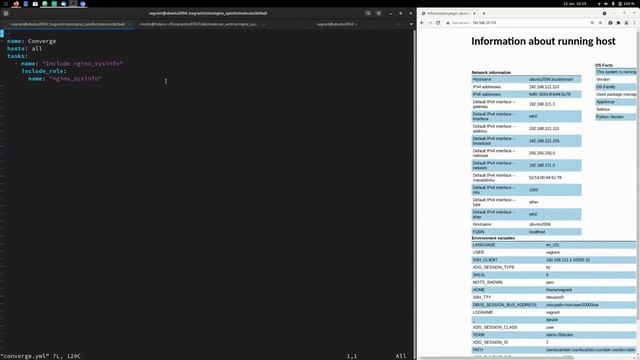Open a new browser tab with the plus button
640x360 pixels.
(x=484, y=13)
